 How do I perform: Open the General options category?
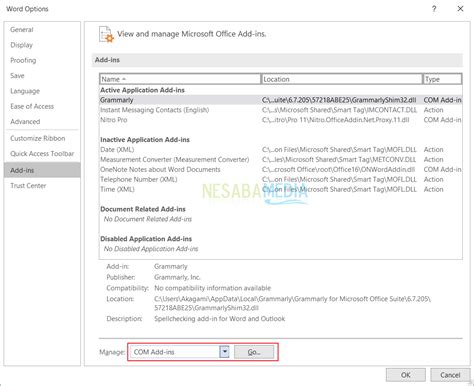[42, 30]
